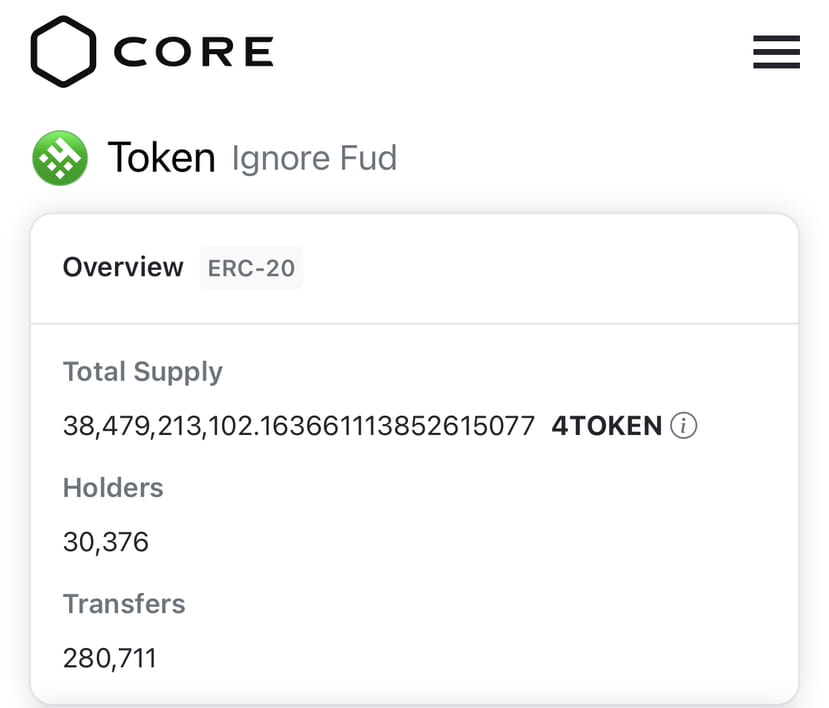Open the 4TOKEN symbol link

(603, 425)
